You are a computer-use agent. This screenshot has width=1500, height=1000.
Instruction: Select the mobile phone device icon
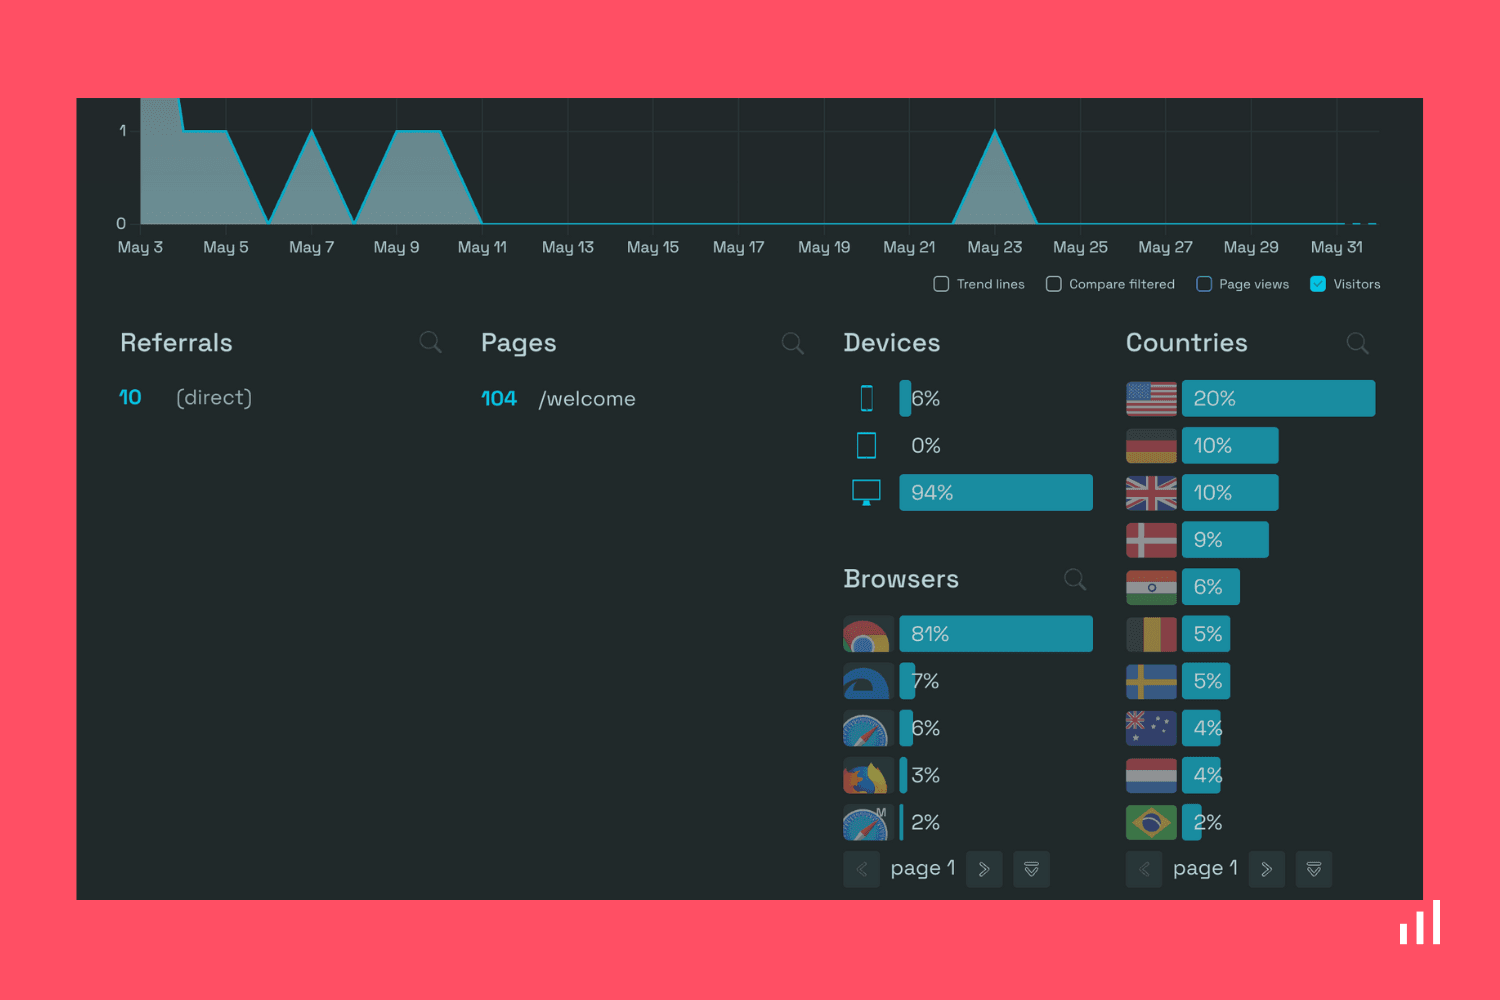(x=867, y=398)
